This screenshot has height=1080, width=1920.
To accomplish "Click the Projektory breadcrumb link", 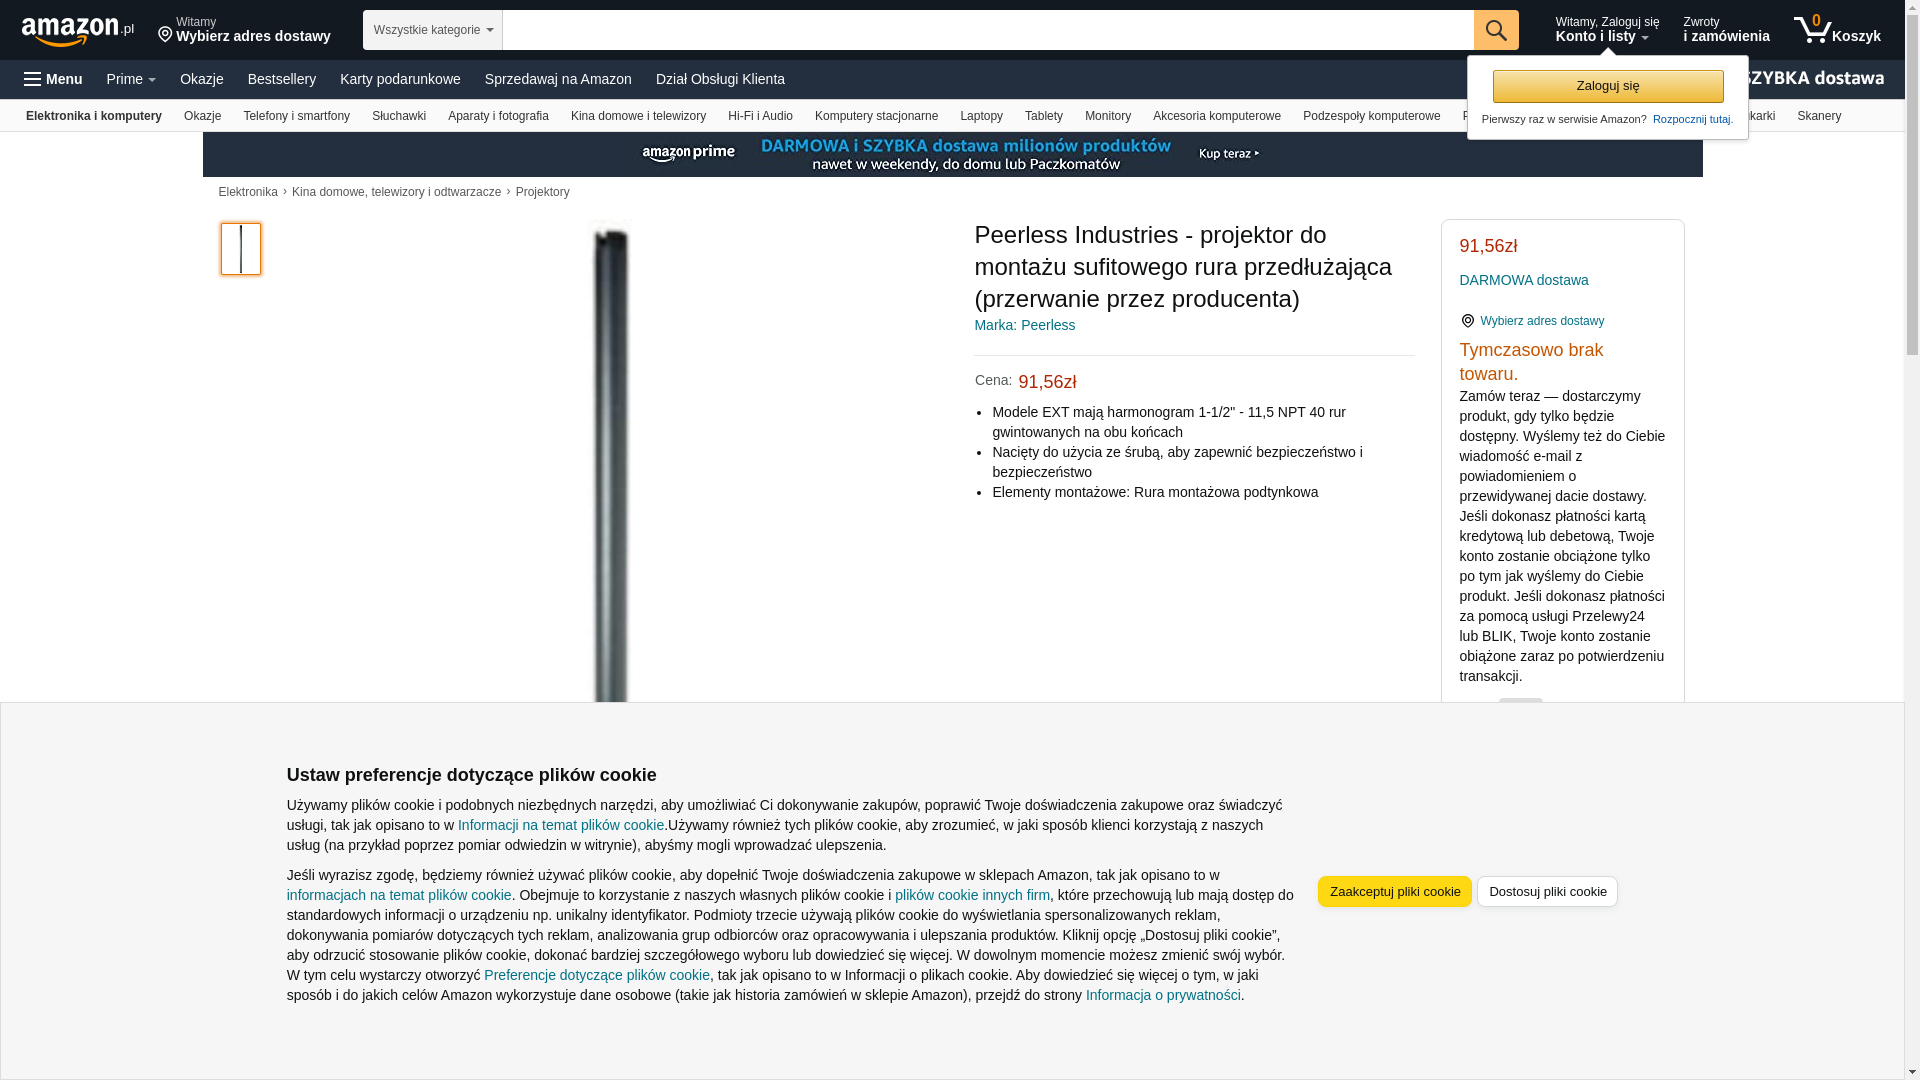I will (543, 192).
